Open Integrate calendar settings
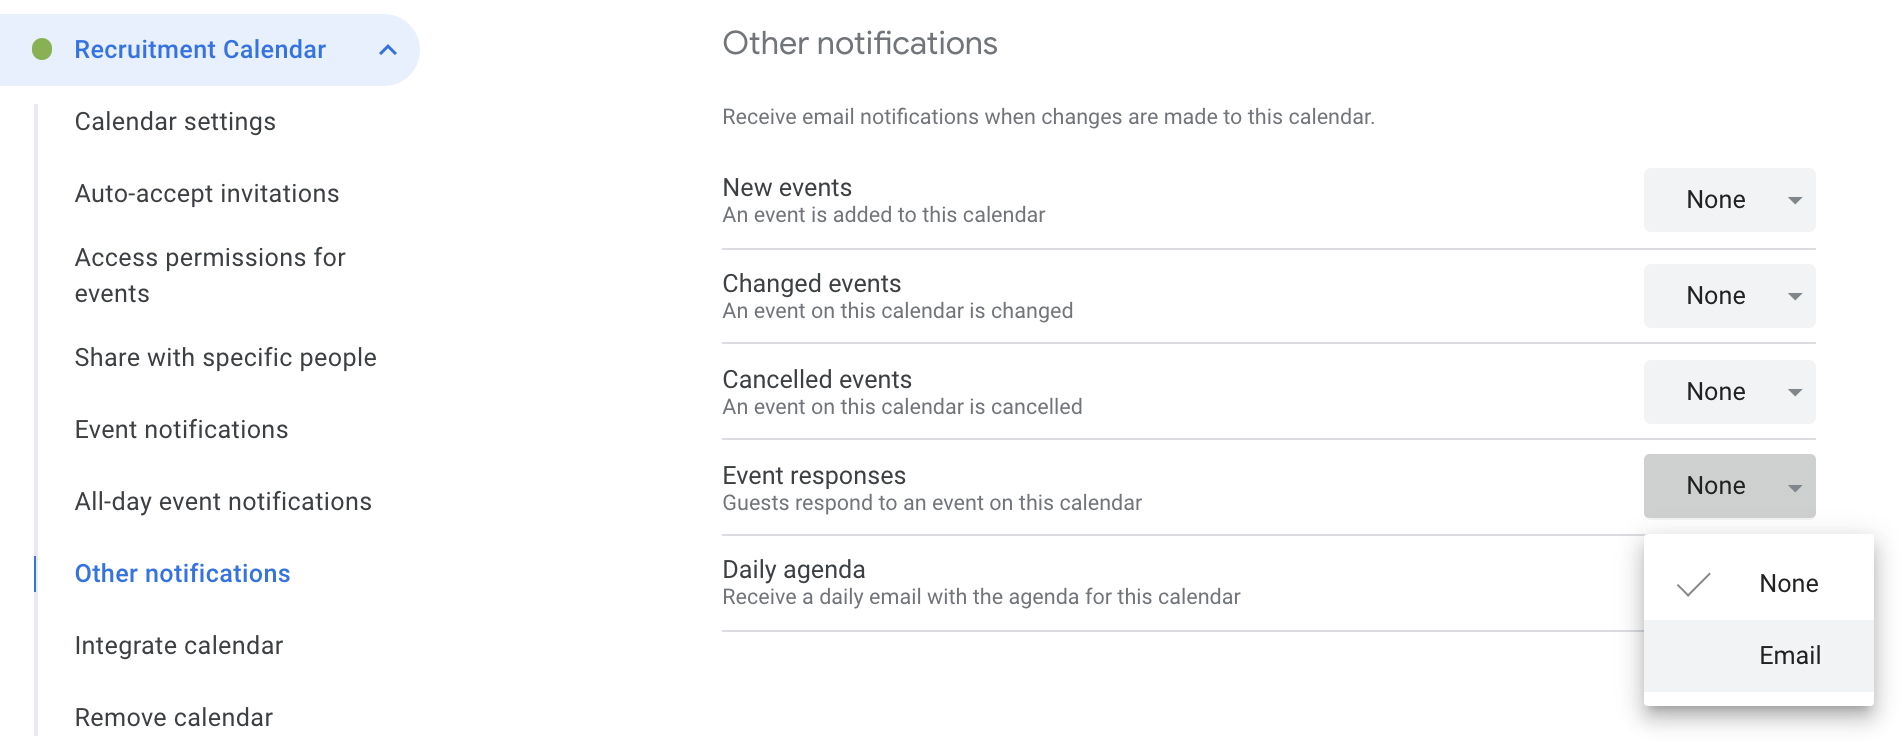Image resolution: width=1900 pixels, height=750 pixels. (178, 645)
